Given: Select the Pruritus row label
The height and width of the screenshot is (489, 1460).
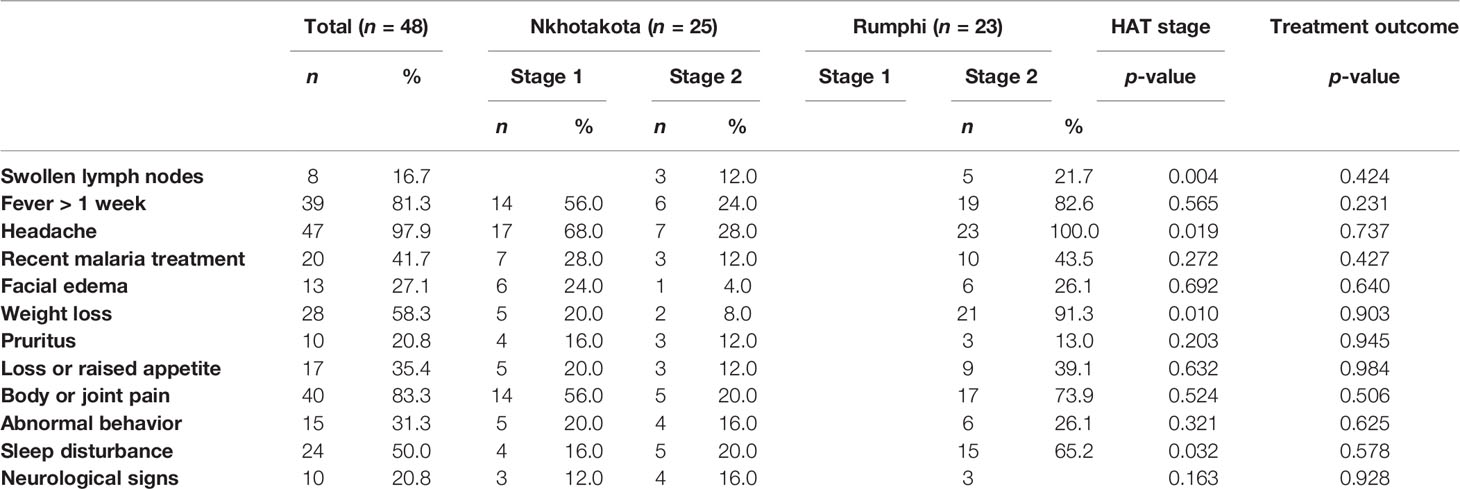Looking at the screenshot, I should 40,341.
